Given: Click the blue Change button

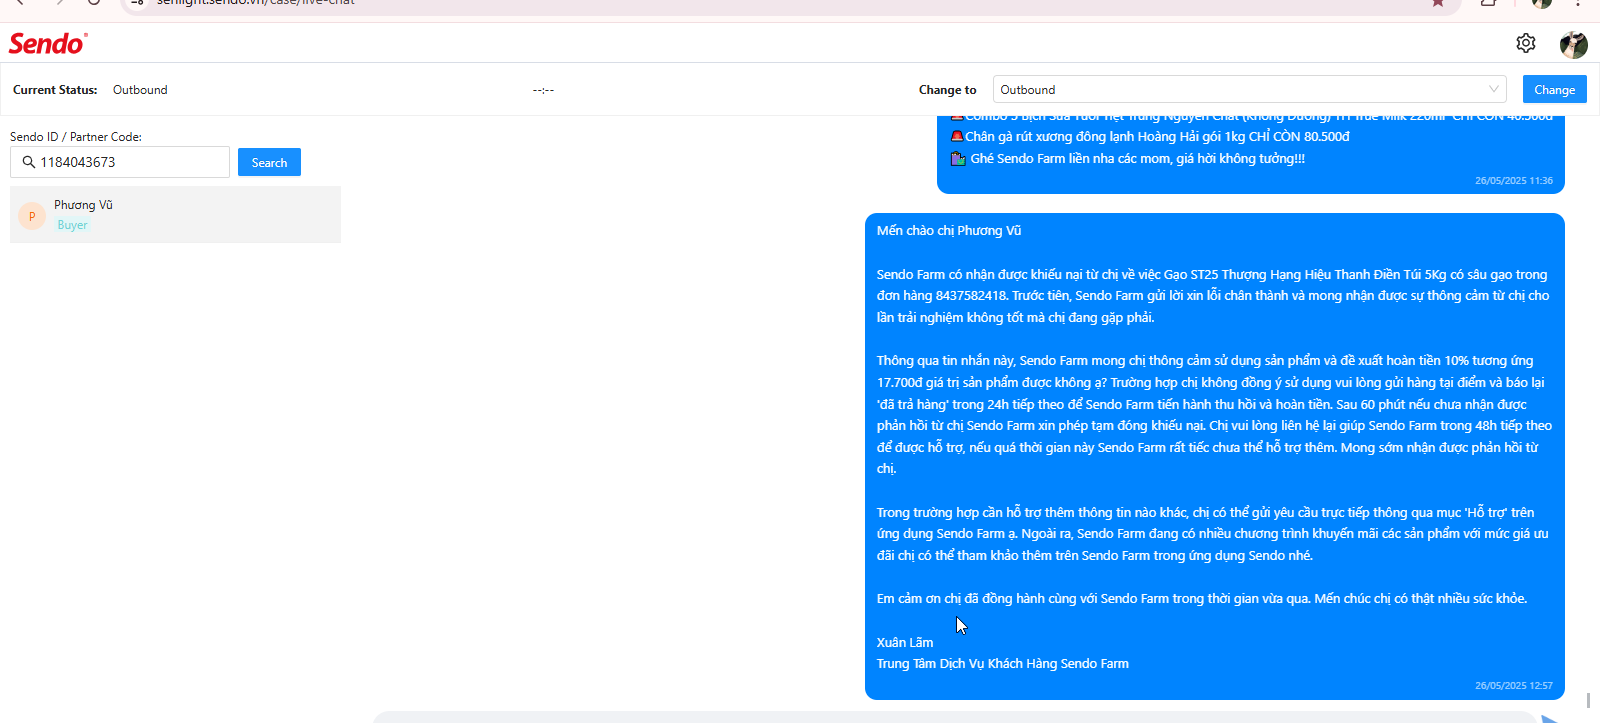Looking at the screenshot, I should 1555,89.
